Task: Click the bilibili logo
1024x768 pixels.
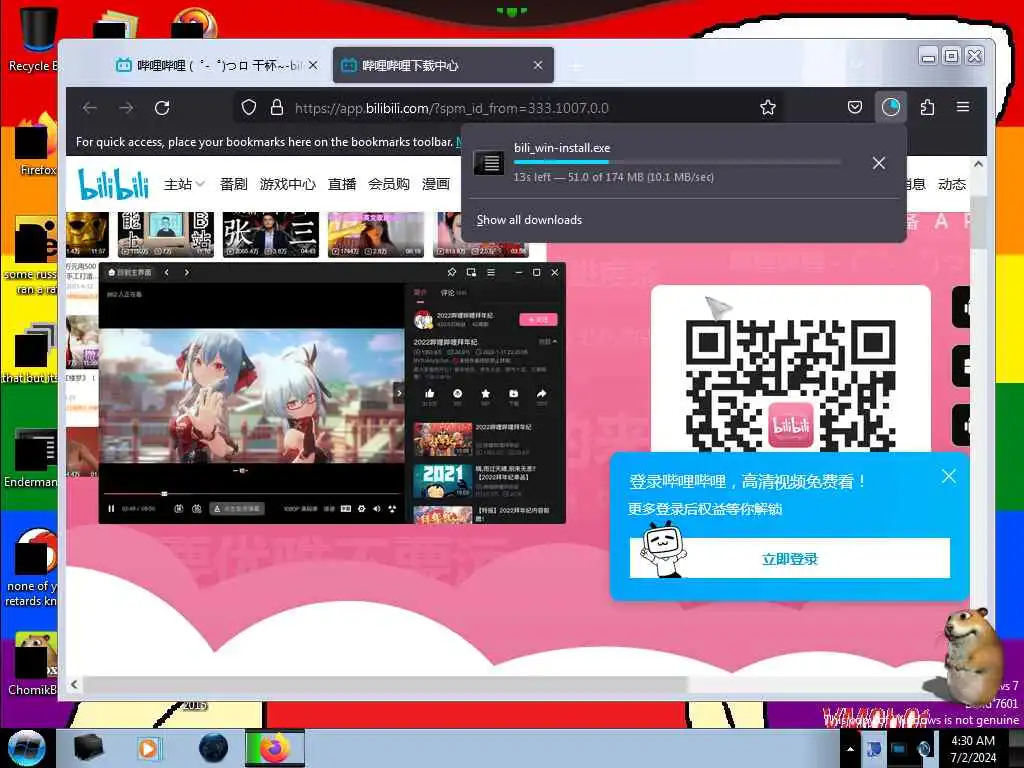Action: 114,184
